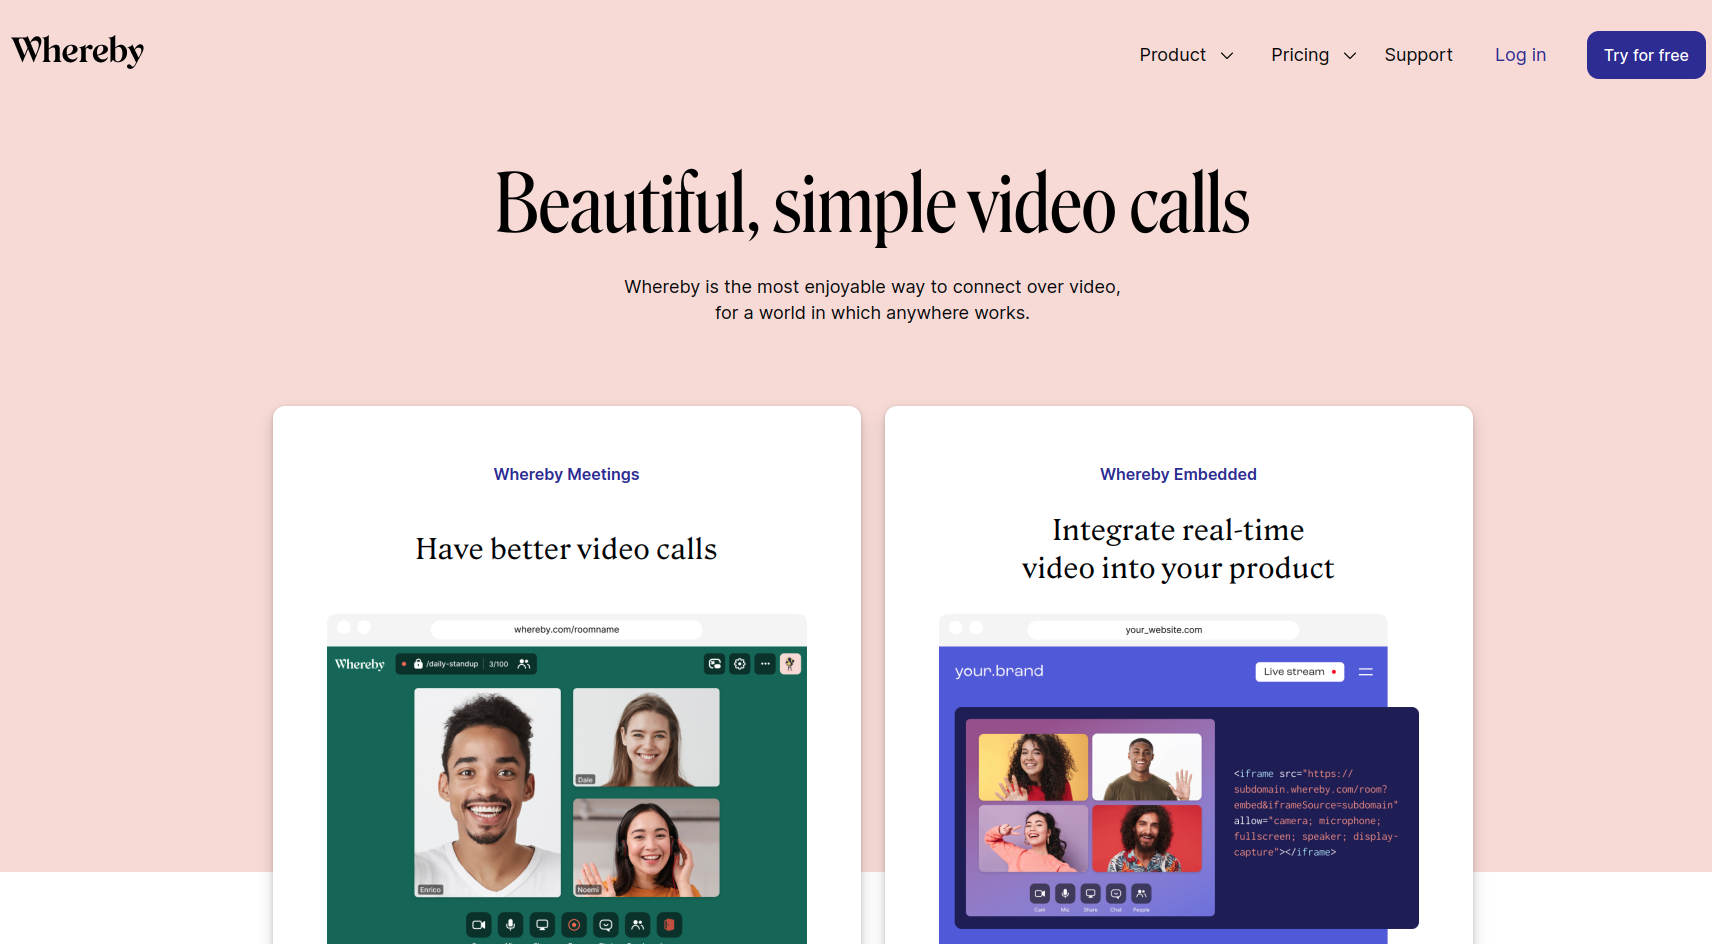
Task: Toggle the Cam icon in the Embedded mockup
Action: click(x=1040, y=893)
